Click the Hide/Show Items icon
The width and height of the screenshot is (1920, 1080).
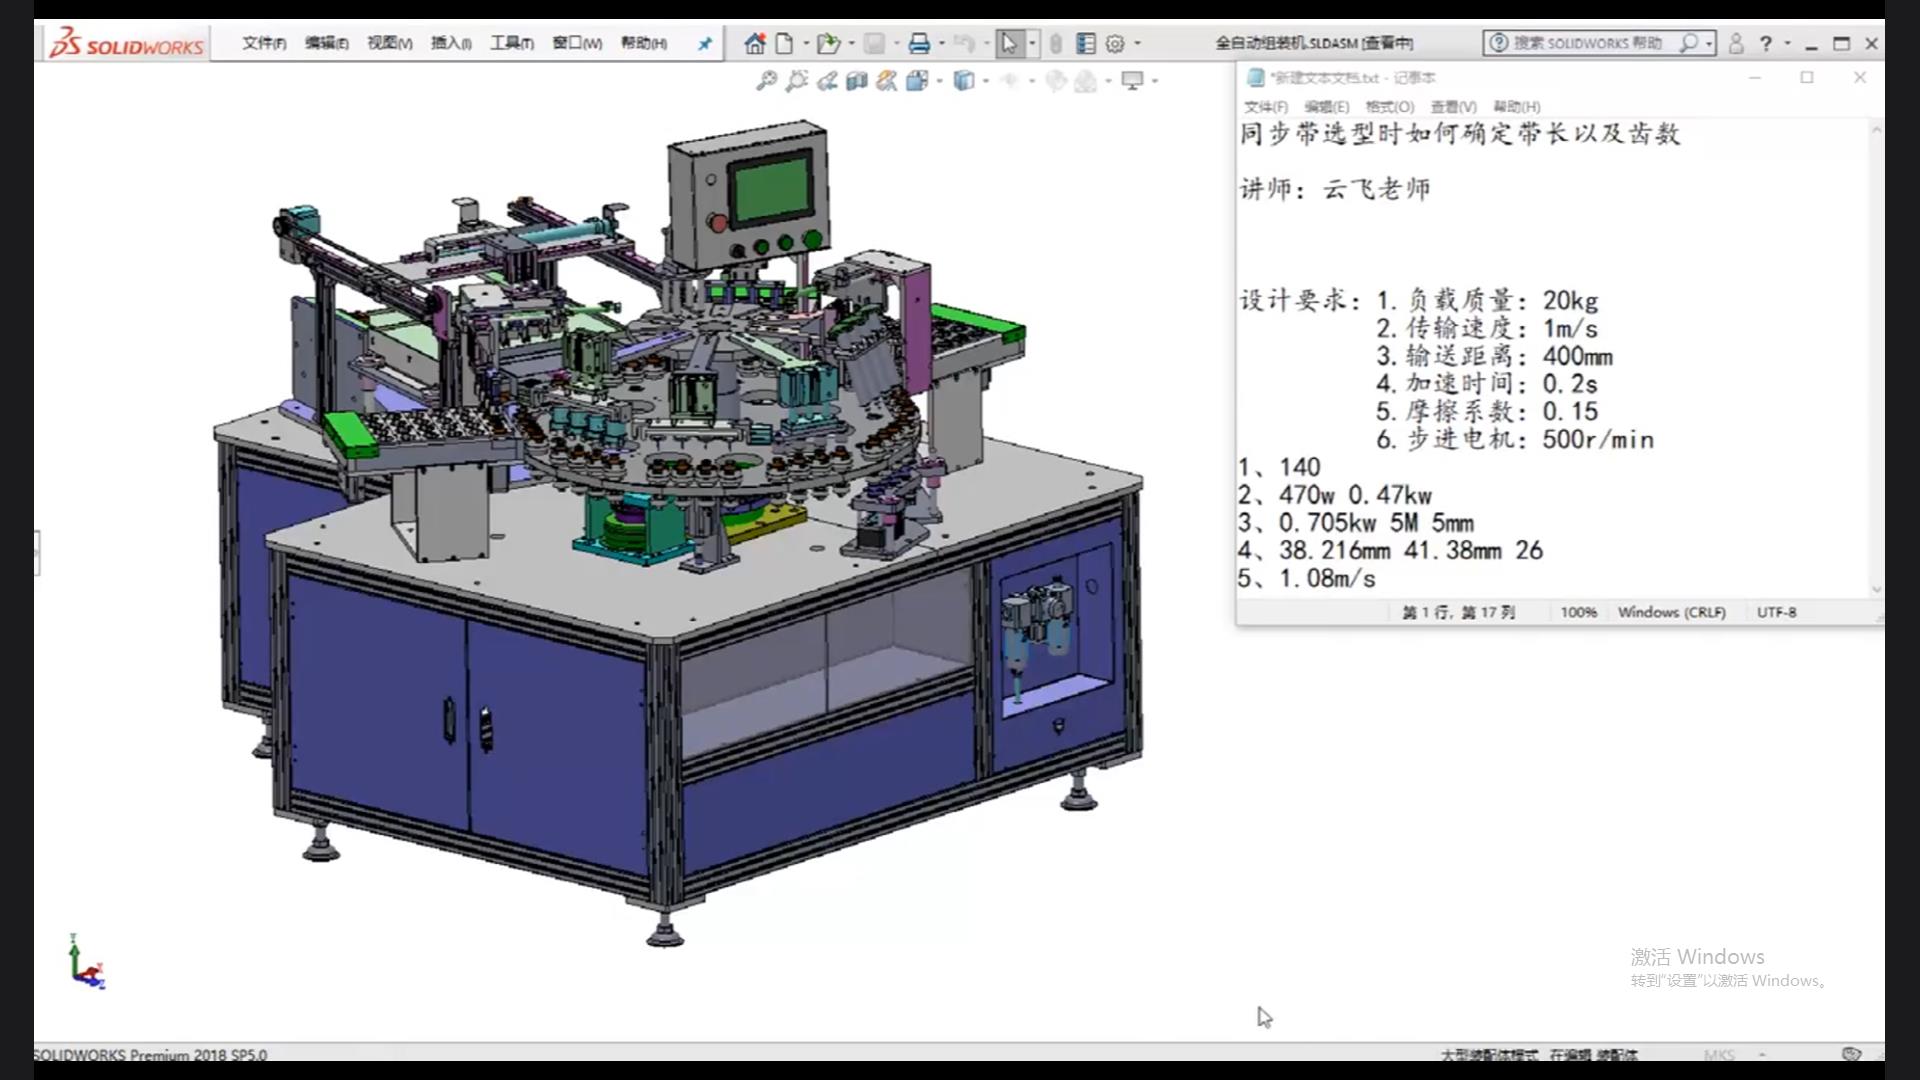(1010, 81)
